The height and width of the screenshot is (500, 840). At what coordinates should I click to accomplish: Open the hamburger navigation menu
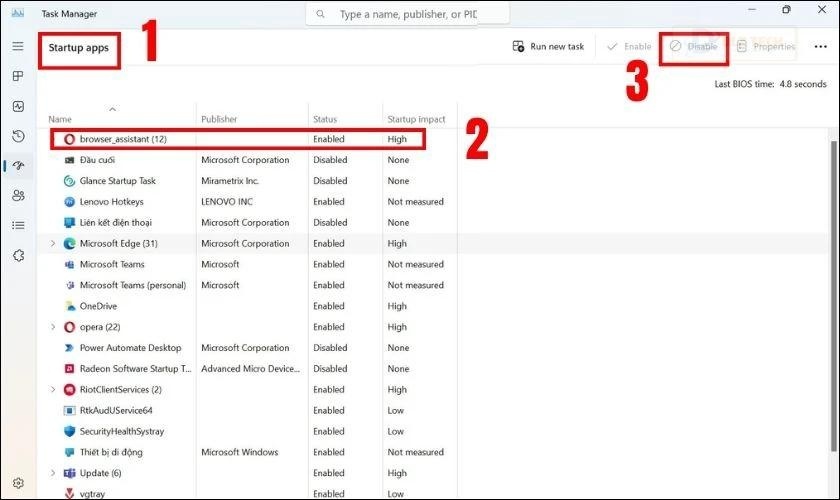pos(18,46)
